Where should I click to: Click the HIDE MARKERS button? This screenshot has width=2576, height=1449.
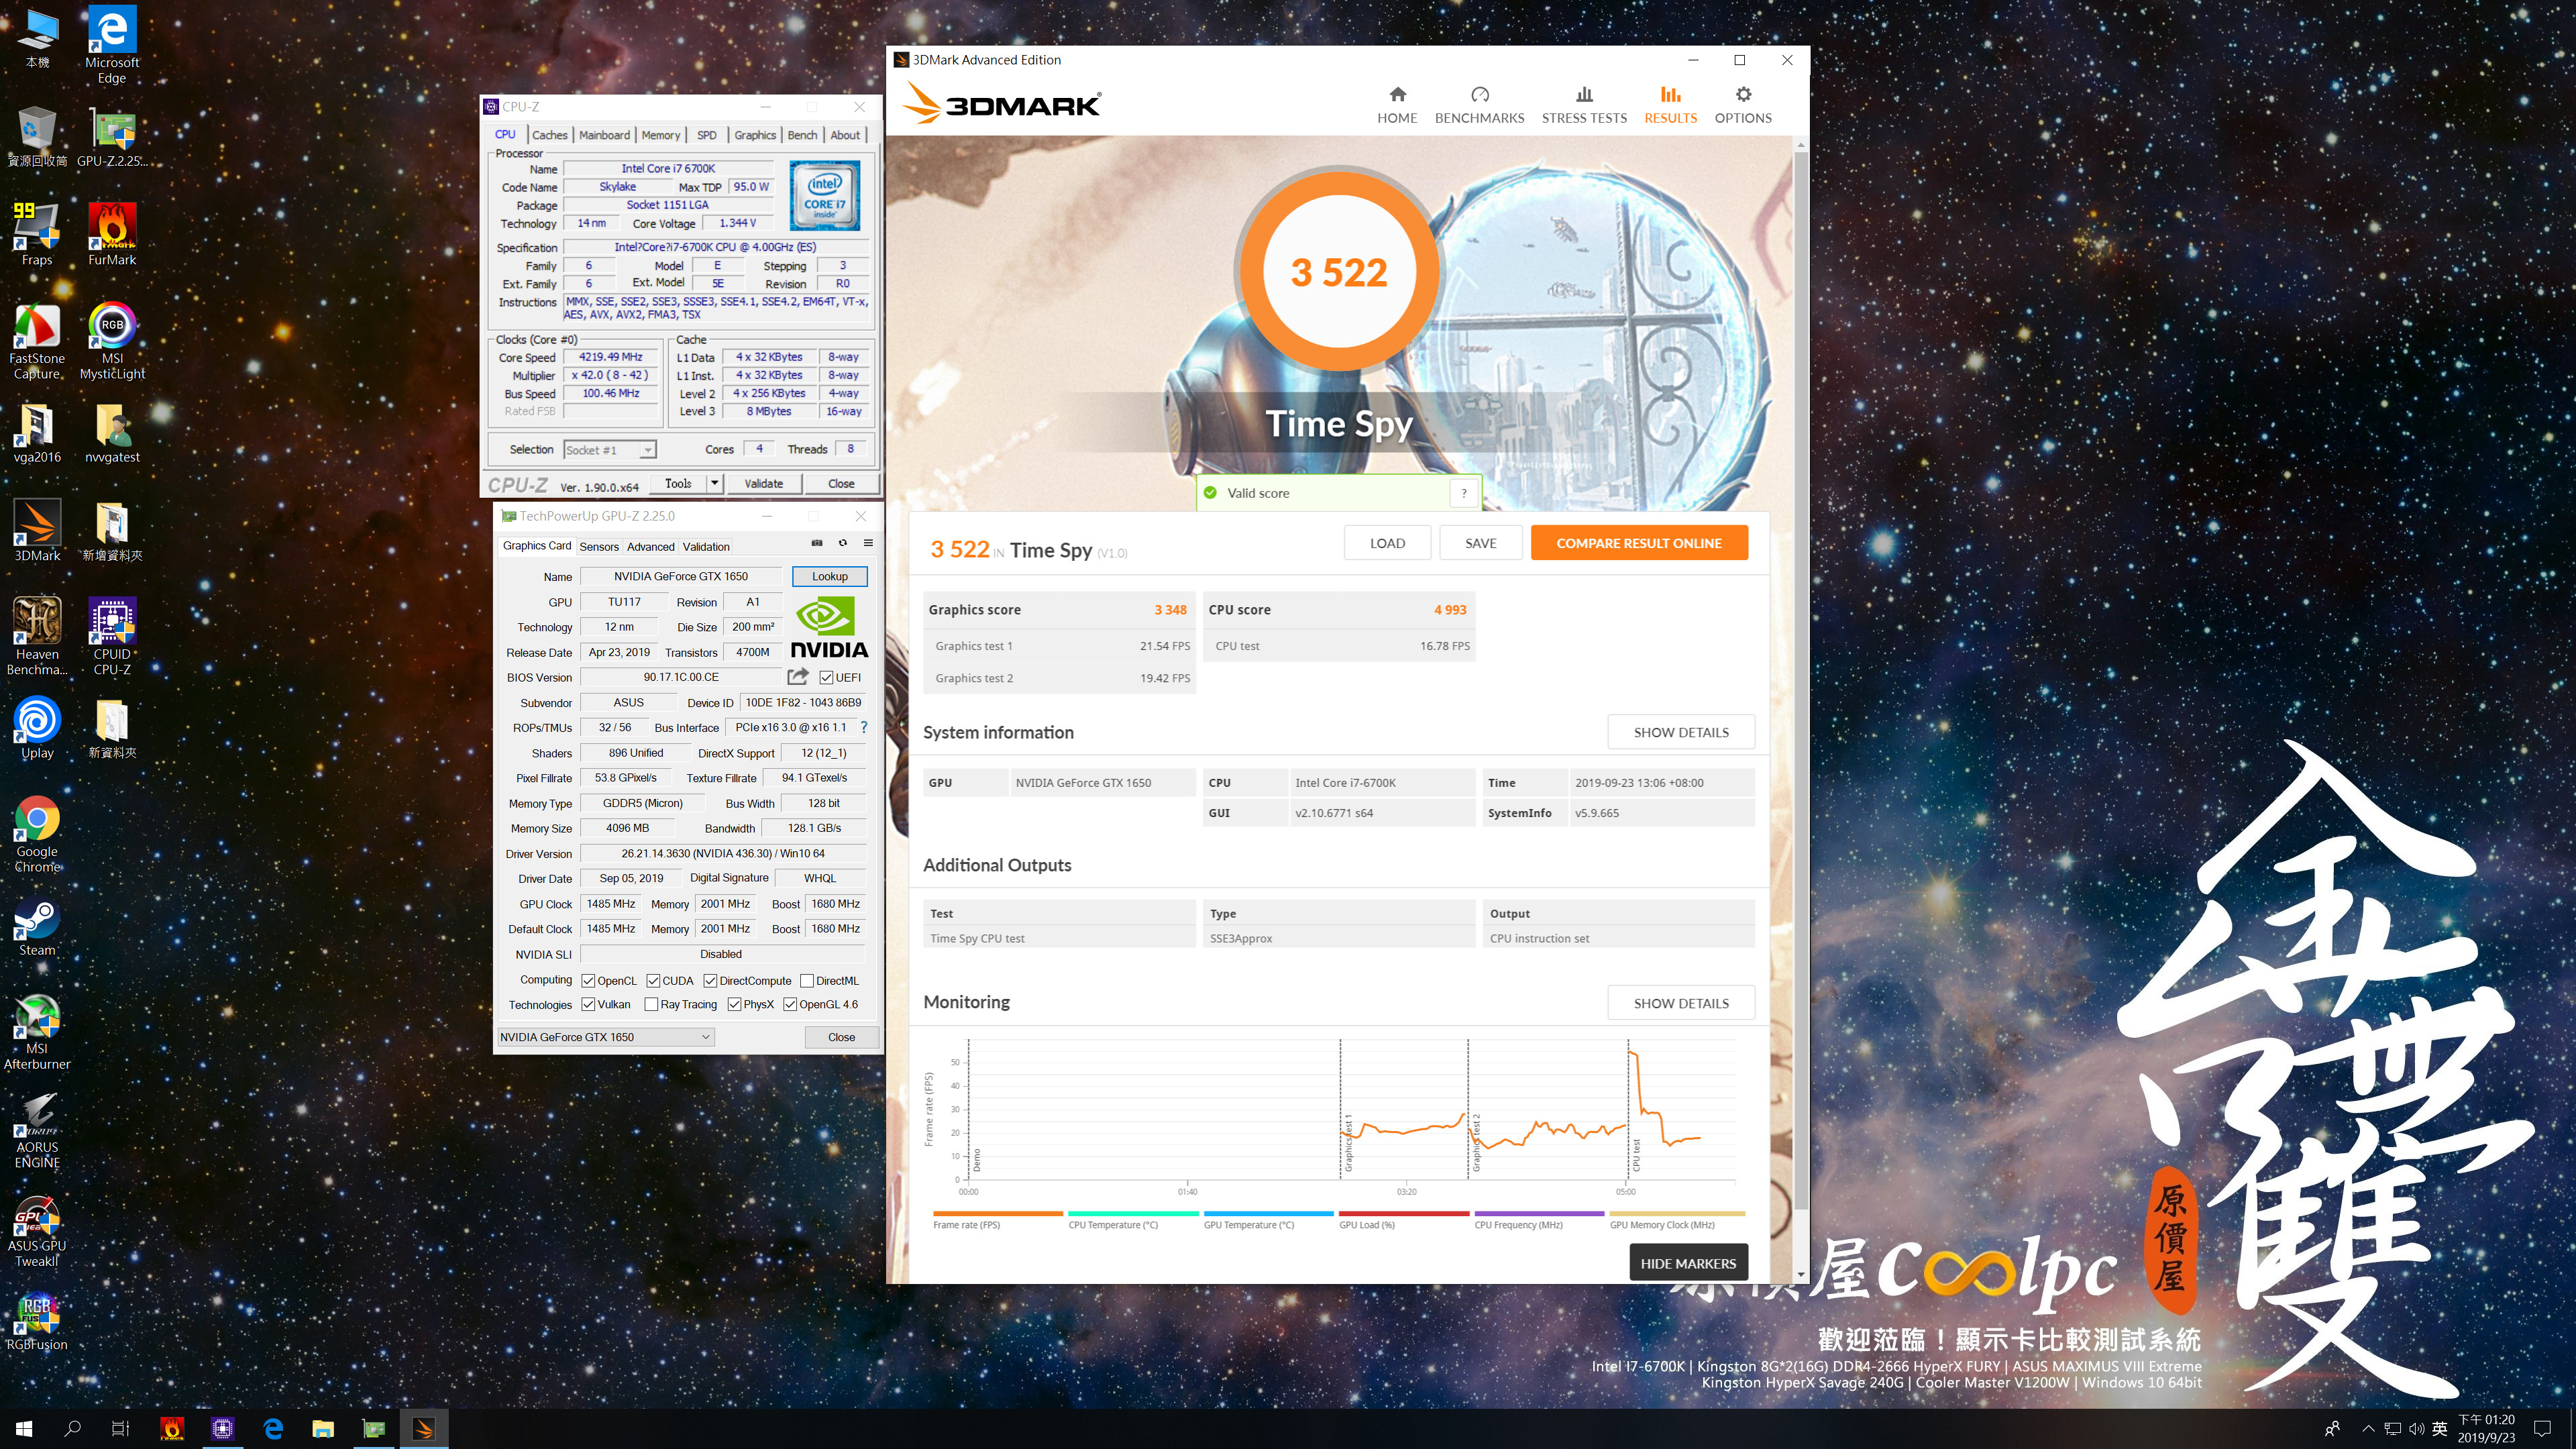[1688, 1263]
